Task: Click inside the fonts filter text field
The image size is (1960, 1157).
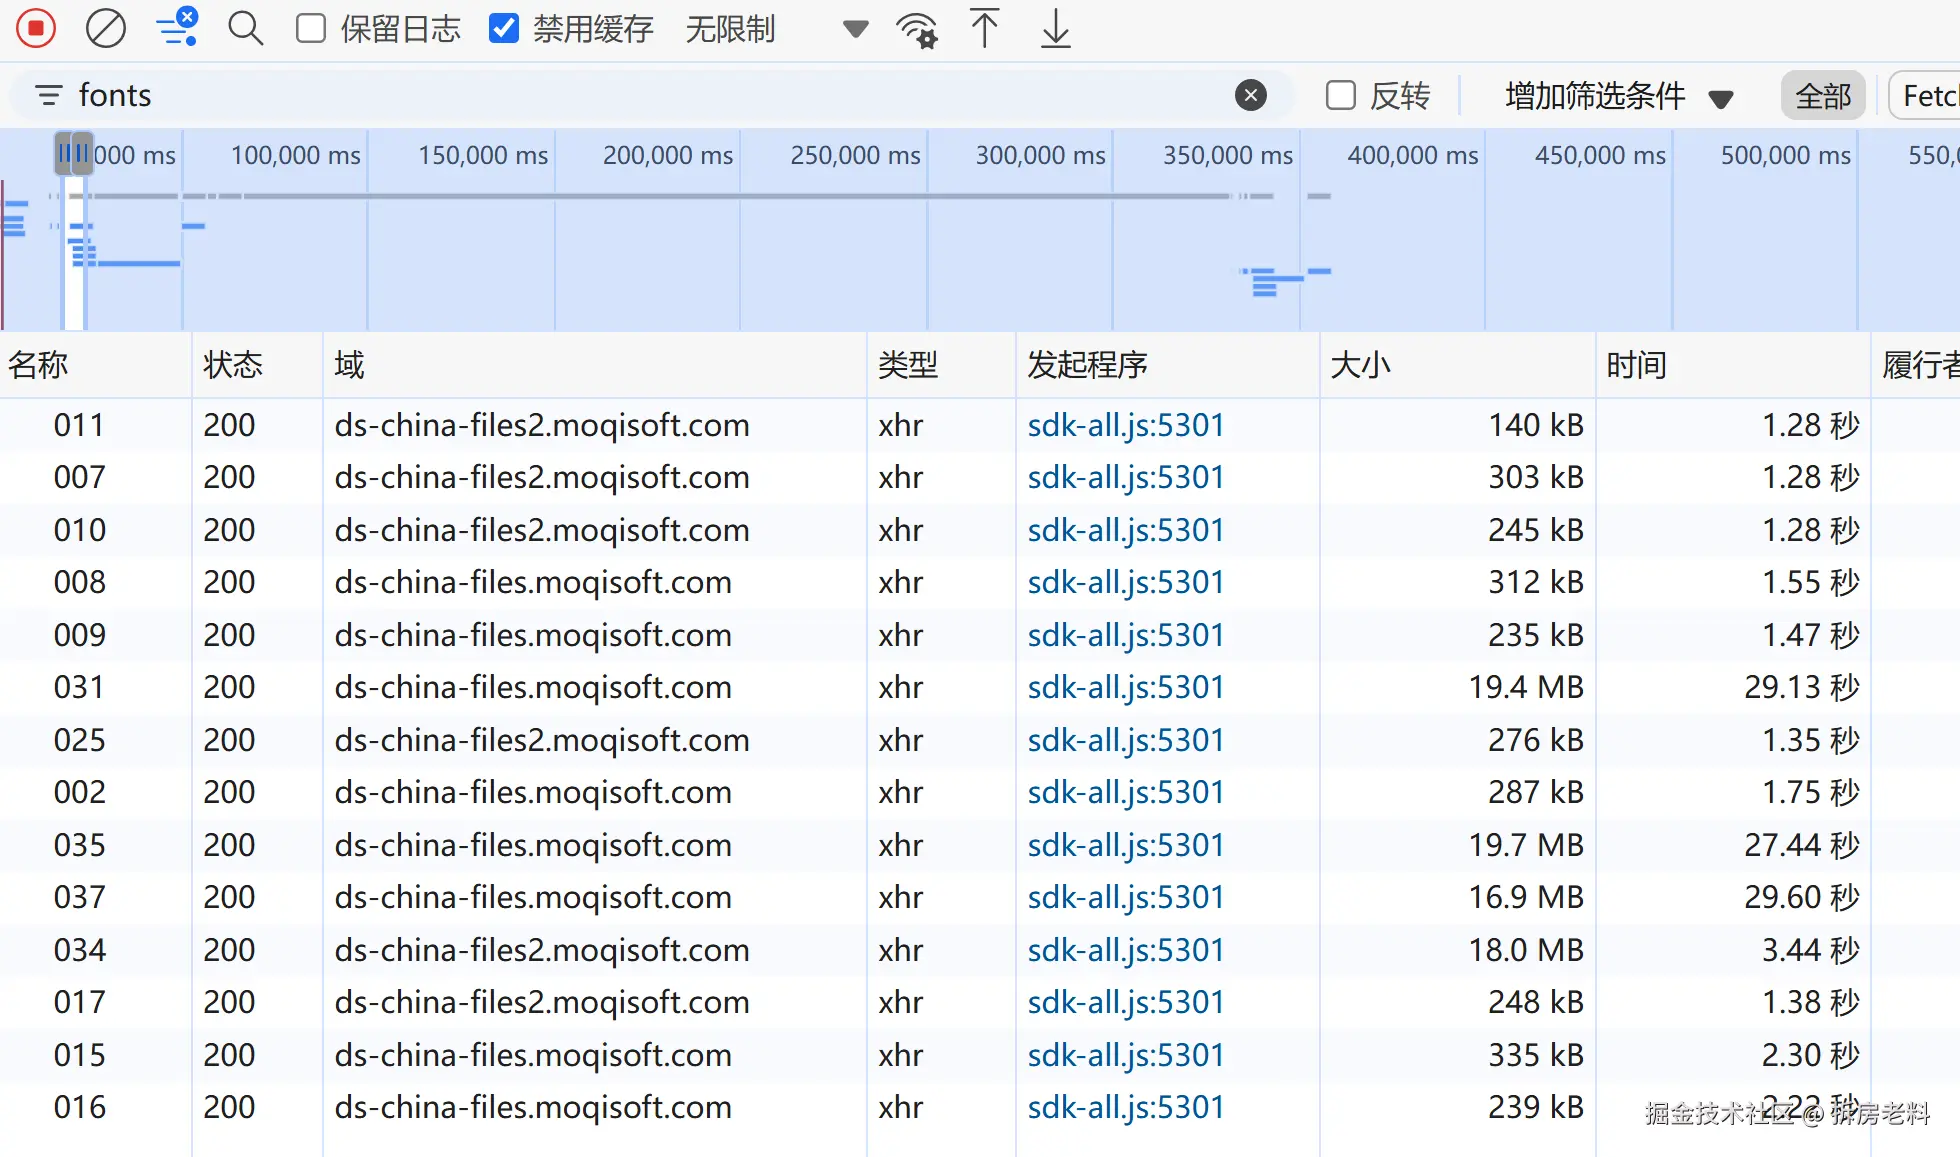Action: pos(600,95)
